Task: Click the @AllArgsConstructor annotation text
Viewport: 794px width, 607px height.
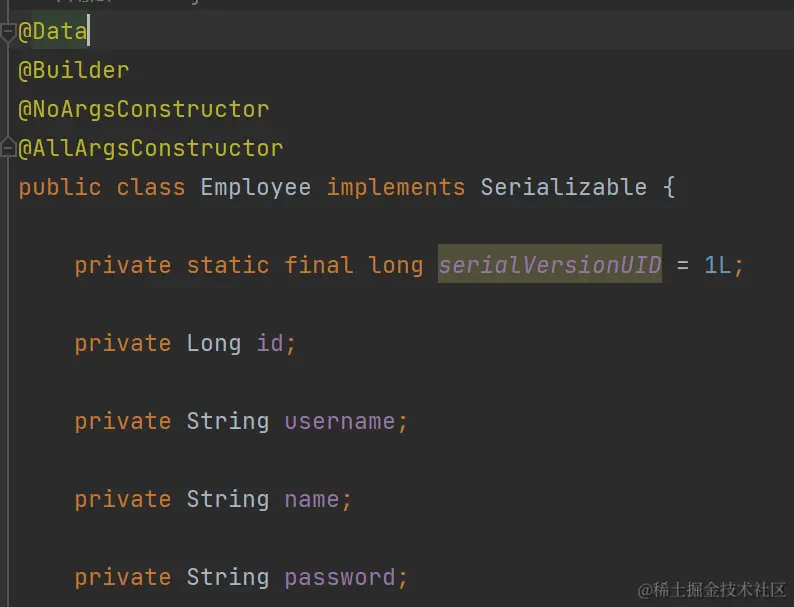Action: click(151, 148)
